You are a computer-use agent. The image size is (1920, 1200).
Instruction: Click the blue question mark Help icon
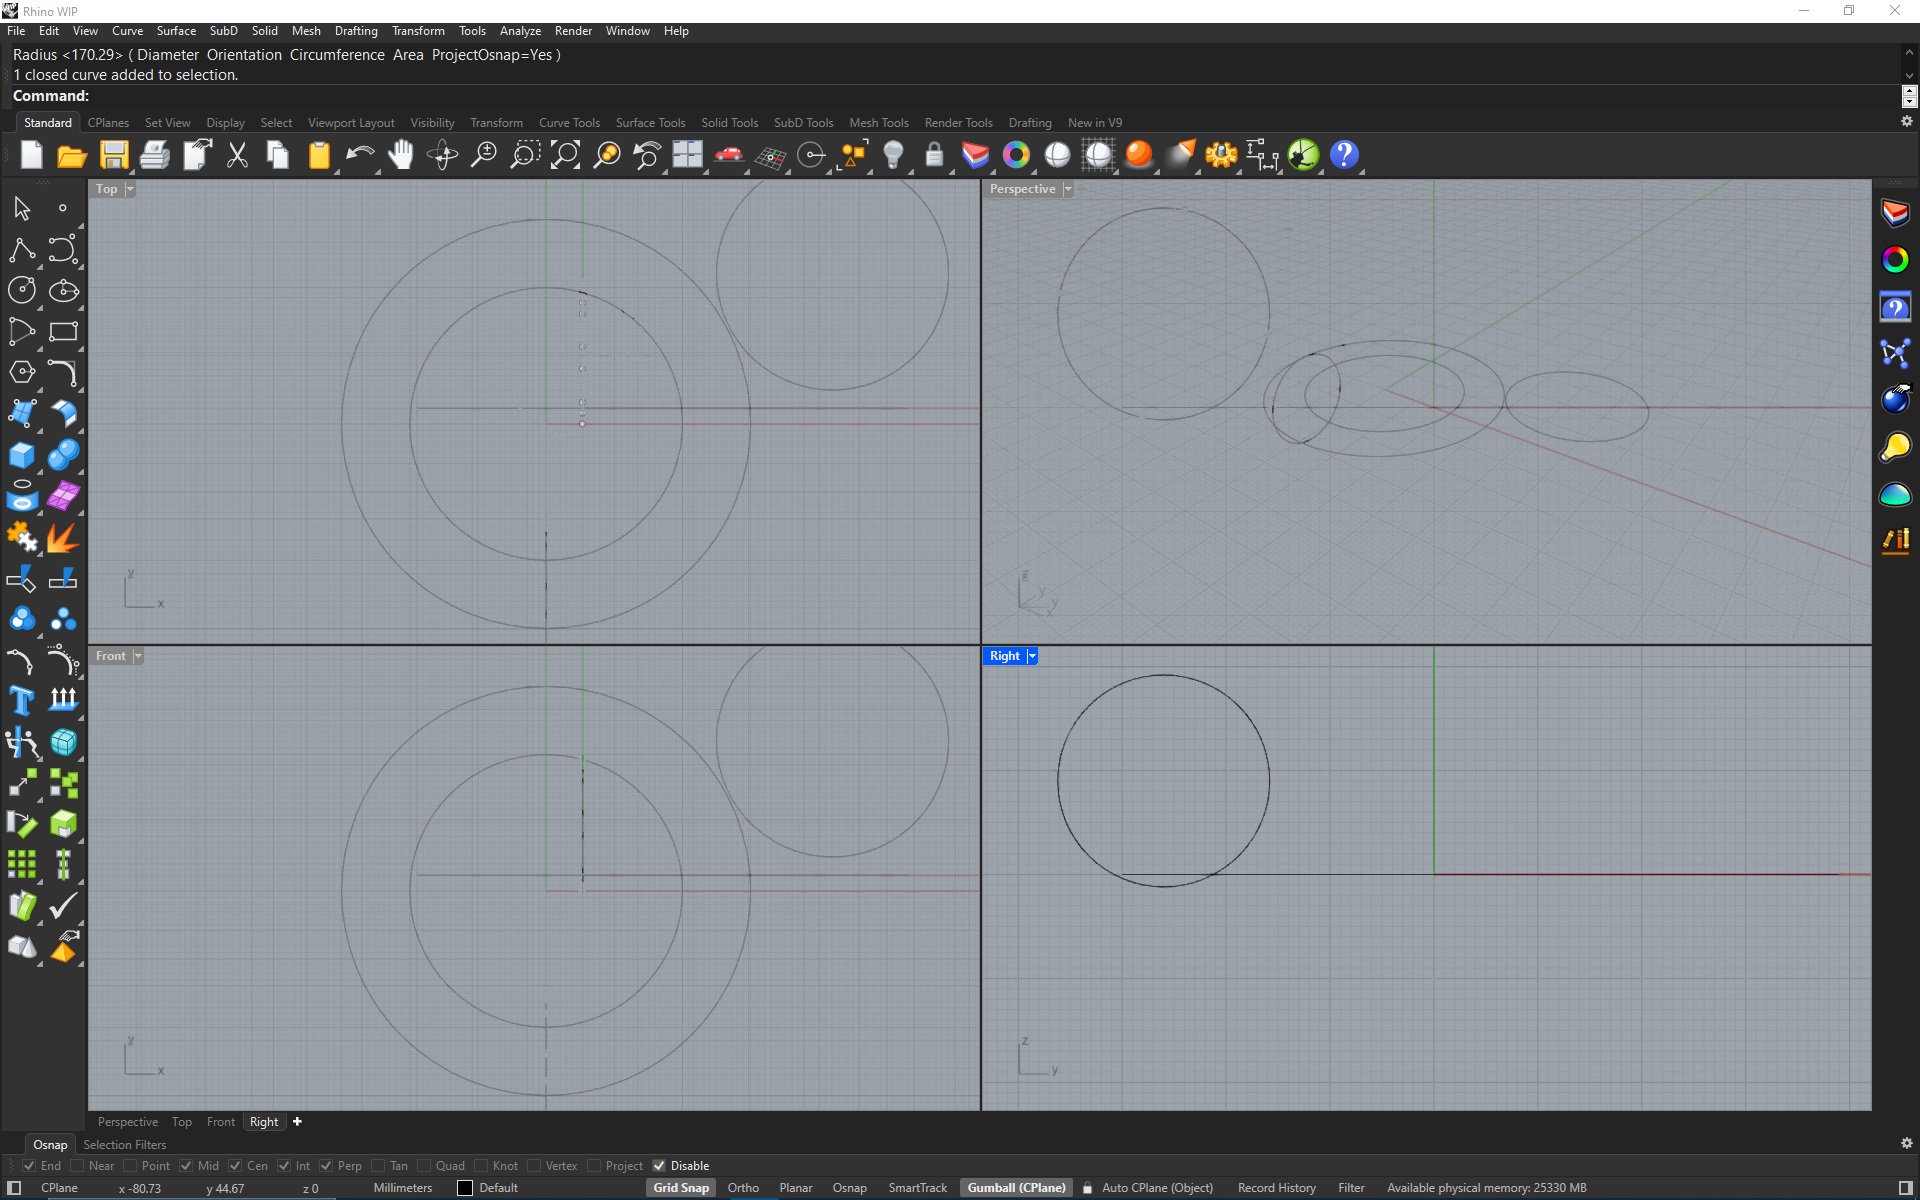[x=1344, y=155]
